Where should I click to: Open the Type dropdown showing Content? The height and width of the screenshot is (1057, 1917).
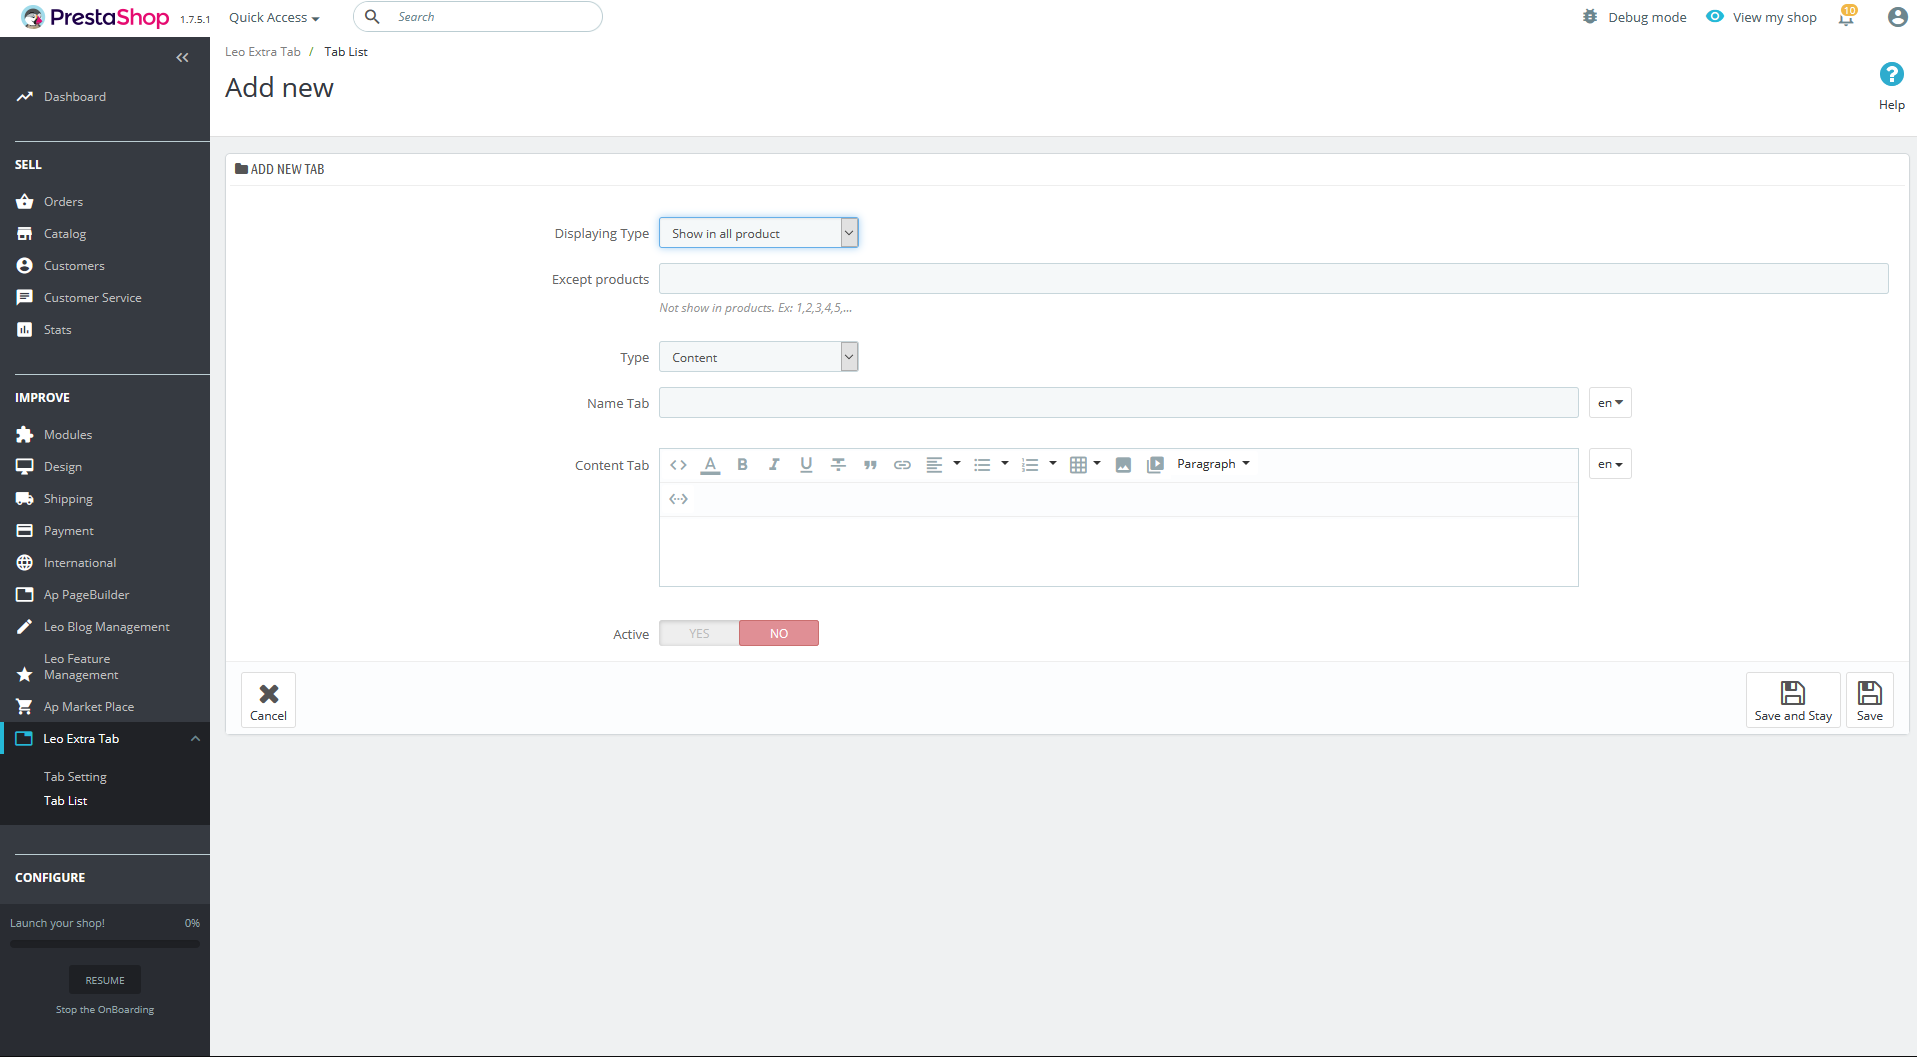pyautogui.click(x=758, y=357)
